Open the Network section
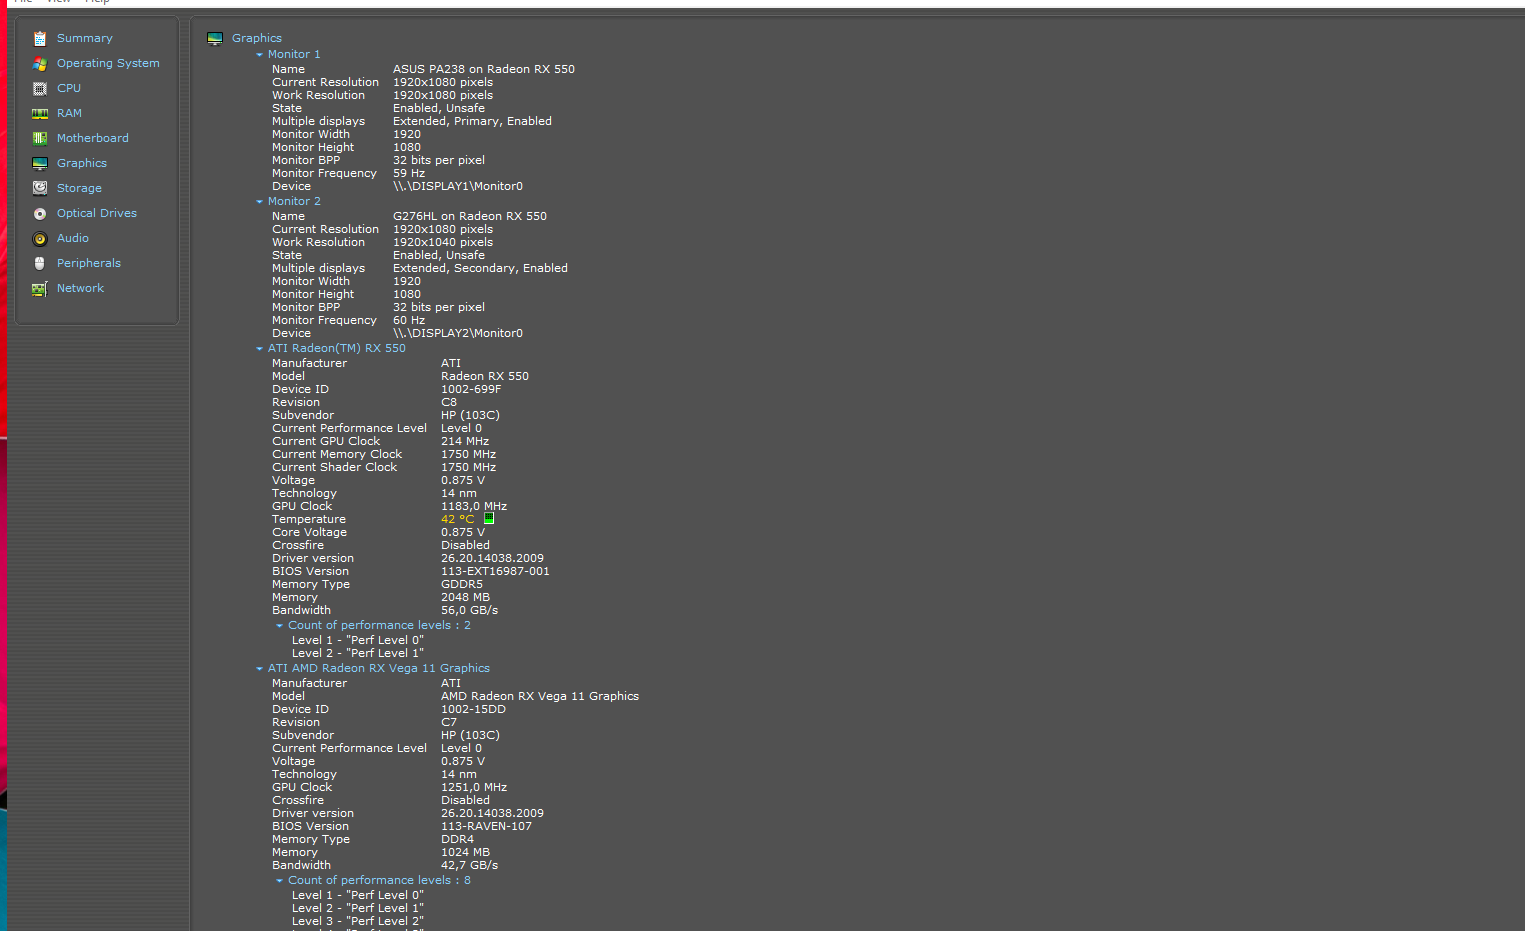The image size is (1525, 931). (80, 288)
